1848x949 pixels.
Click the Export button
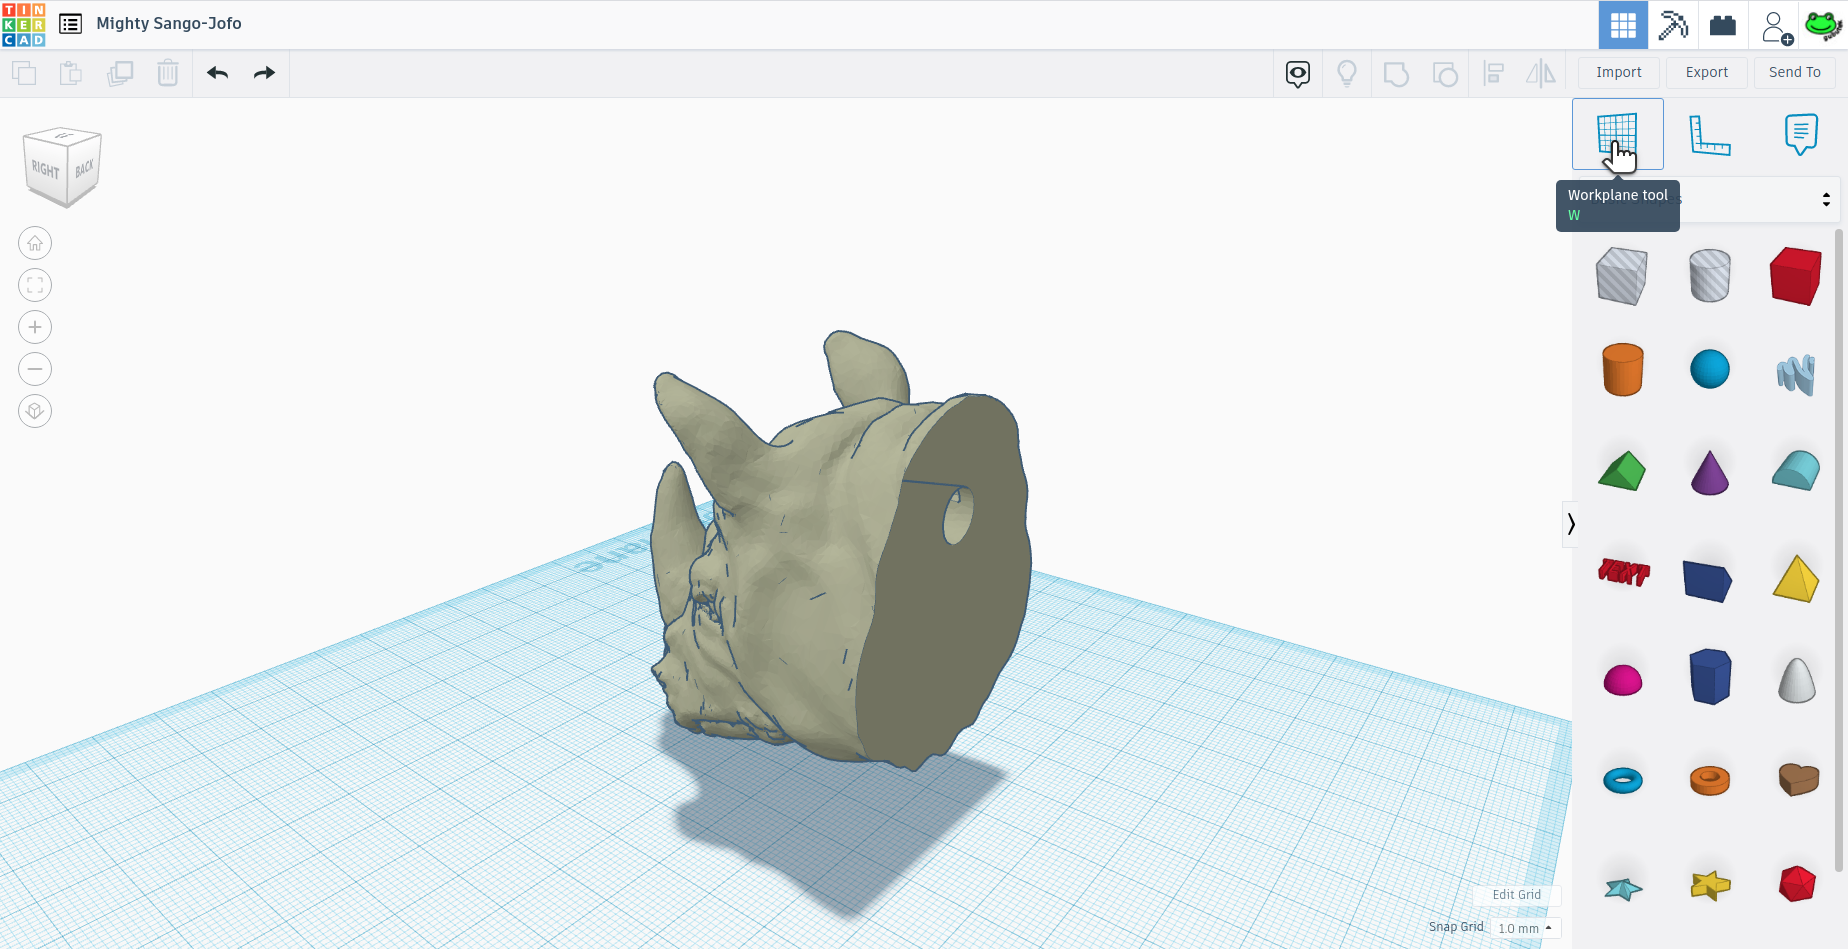(x=1706, y=72)
